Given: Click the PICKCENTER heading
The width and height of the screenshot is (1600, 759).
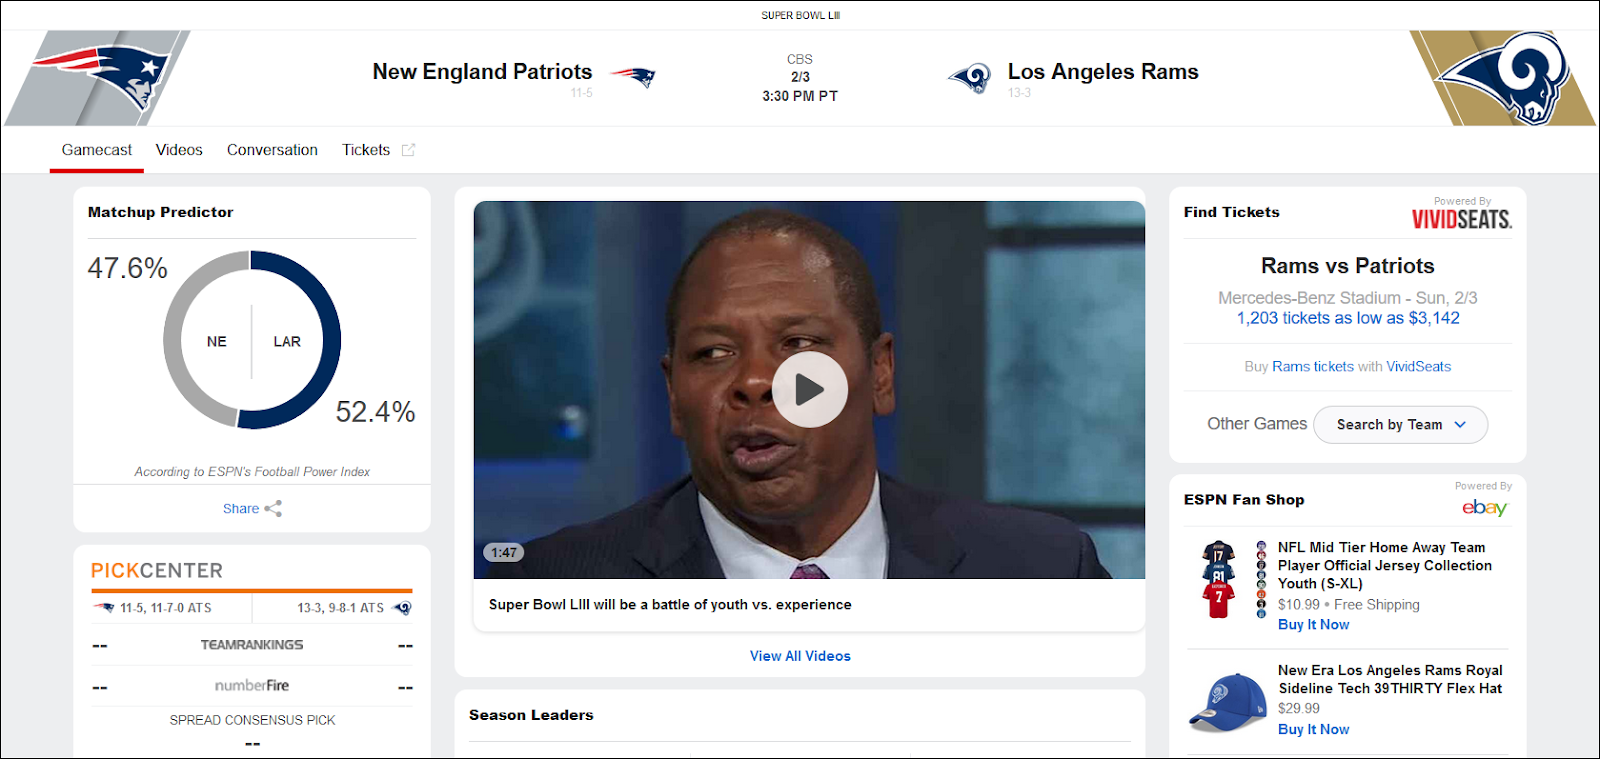Looking at the screenshot, I should tap(157, 571).
